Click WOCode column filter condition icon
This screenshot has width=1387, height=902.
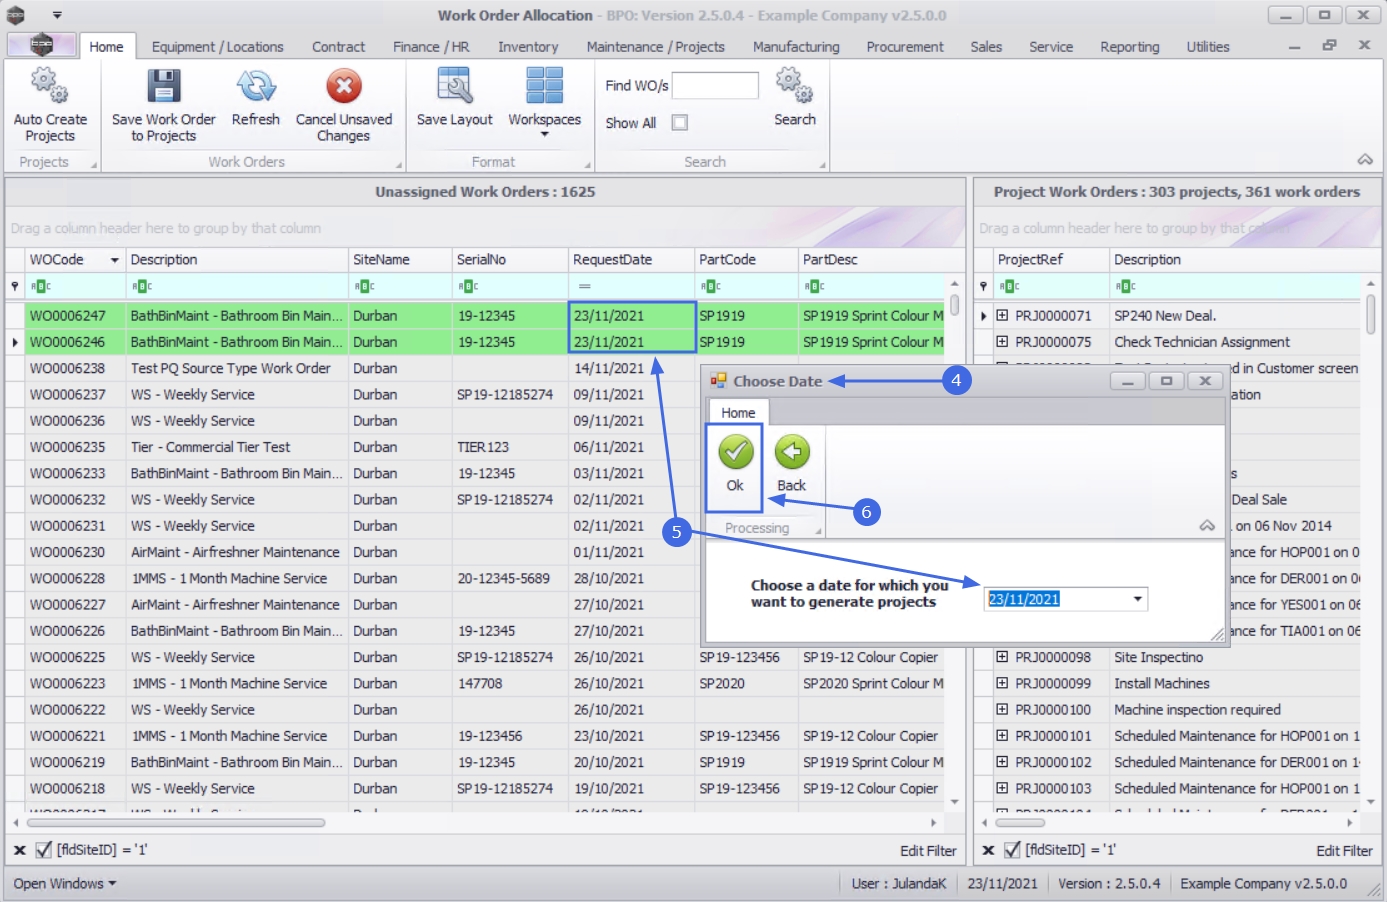[x=41, y=286]
